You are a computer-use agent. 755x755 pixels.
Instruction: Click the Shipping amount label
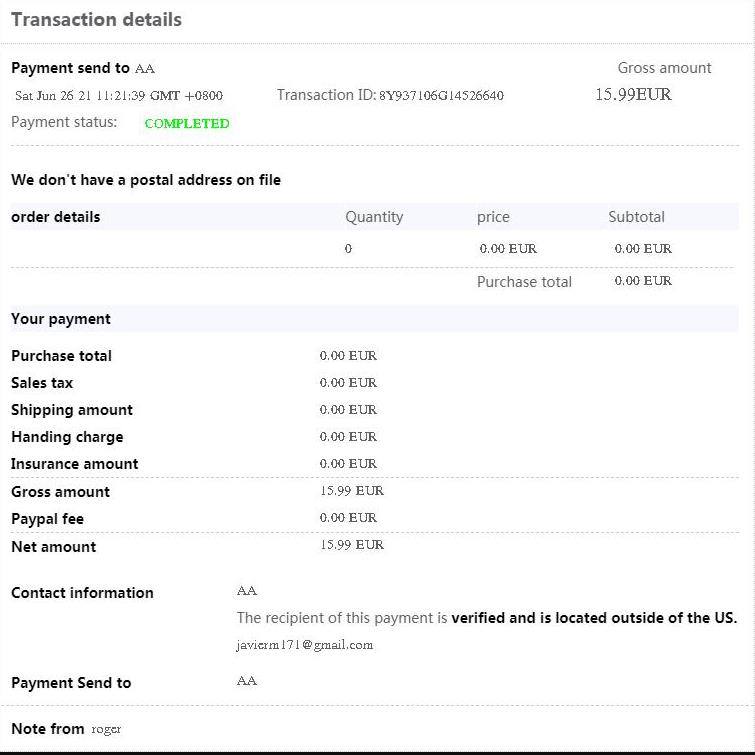(72, 410)
